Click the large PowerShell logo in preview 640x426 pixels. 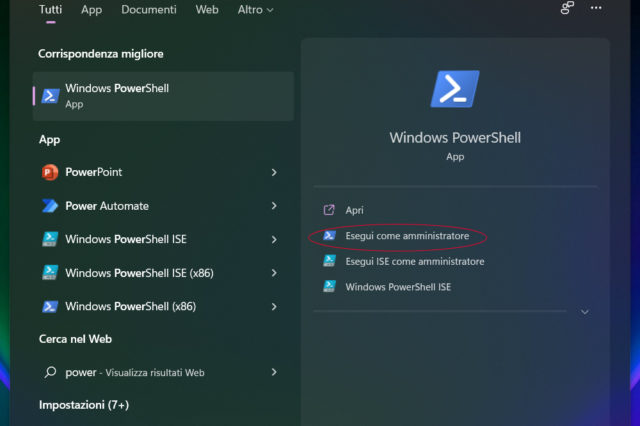(455, 89)
